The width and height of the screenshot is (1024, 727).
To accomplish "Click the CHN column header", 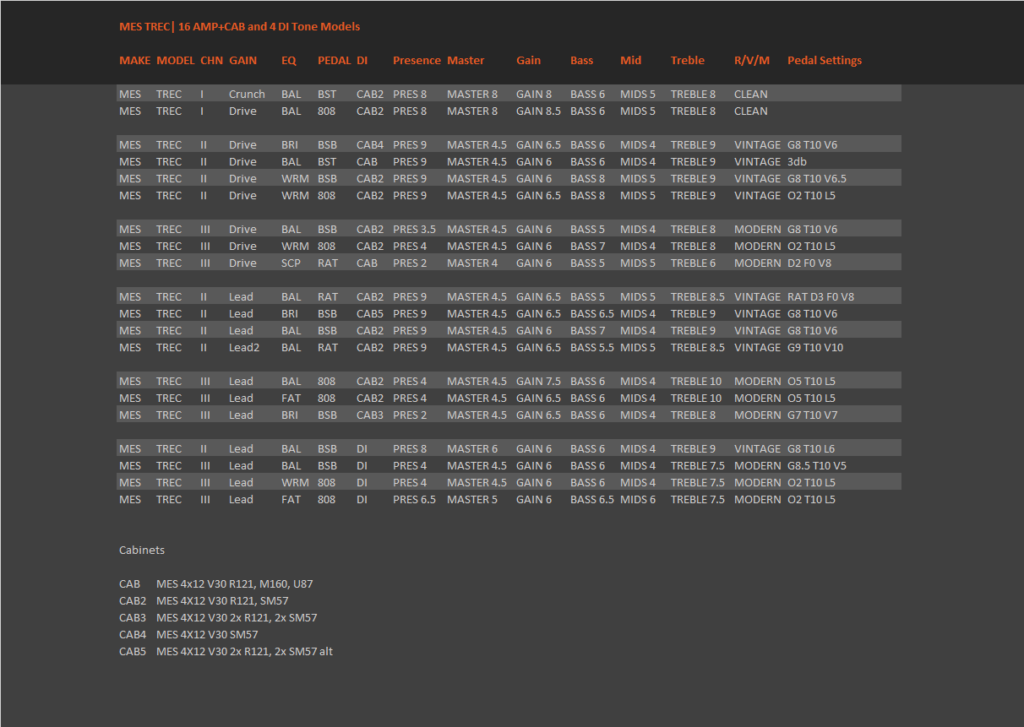I will tap(212, 60).
